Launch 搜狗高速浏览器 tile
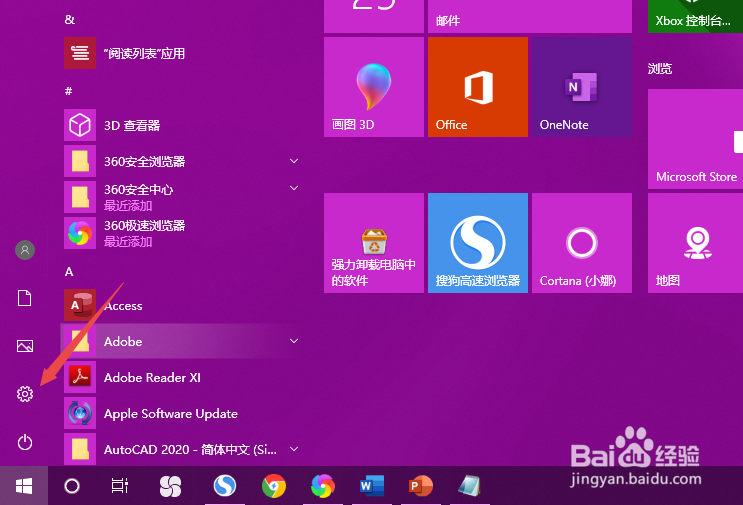The width and height of the screenshot is (743, 505). click(478, 243)
